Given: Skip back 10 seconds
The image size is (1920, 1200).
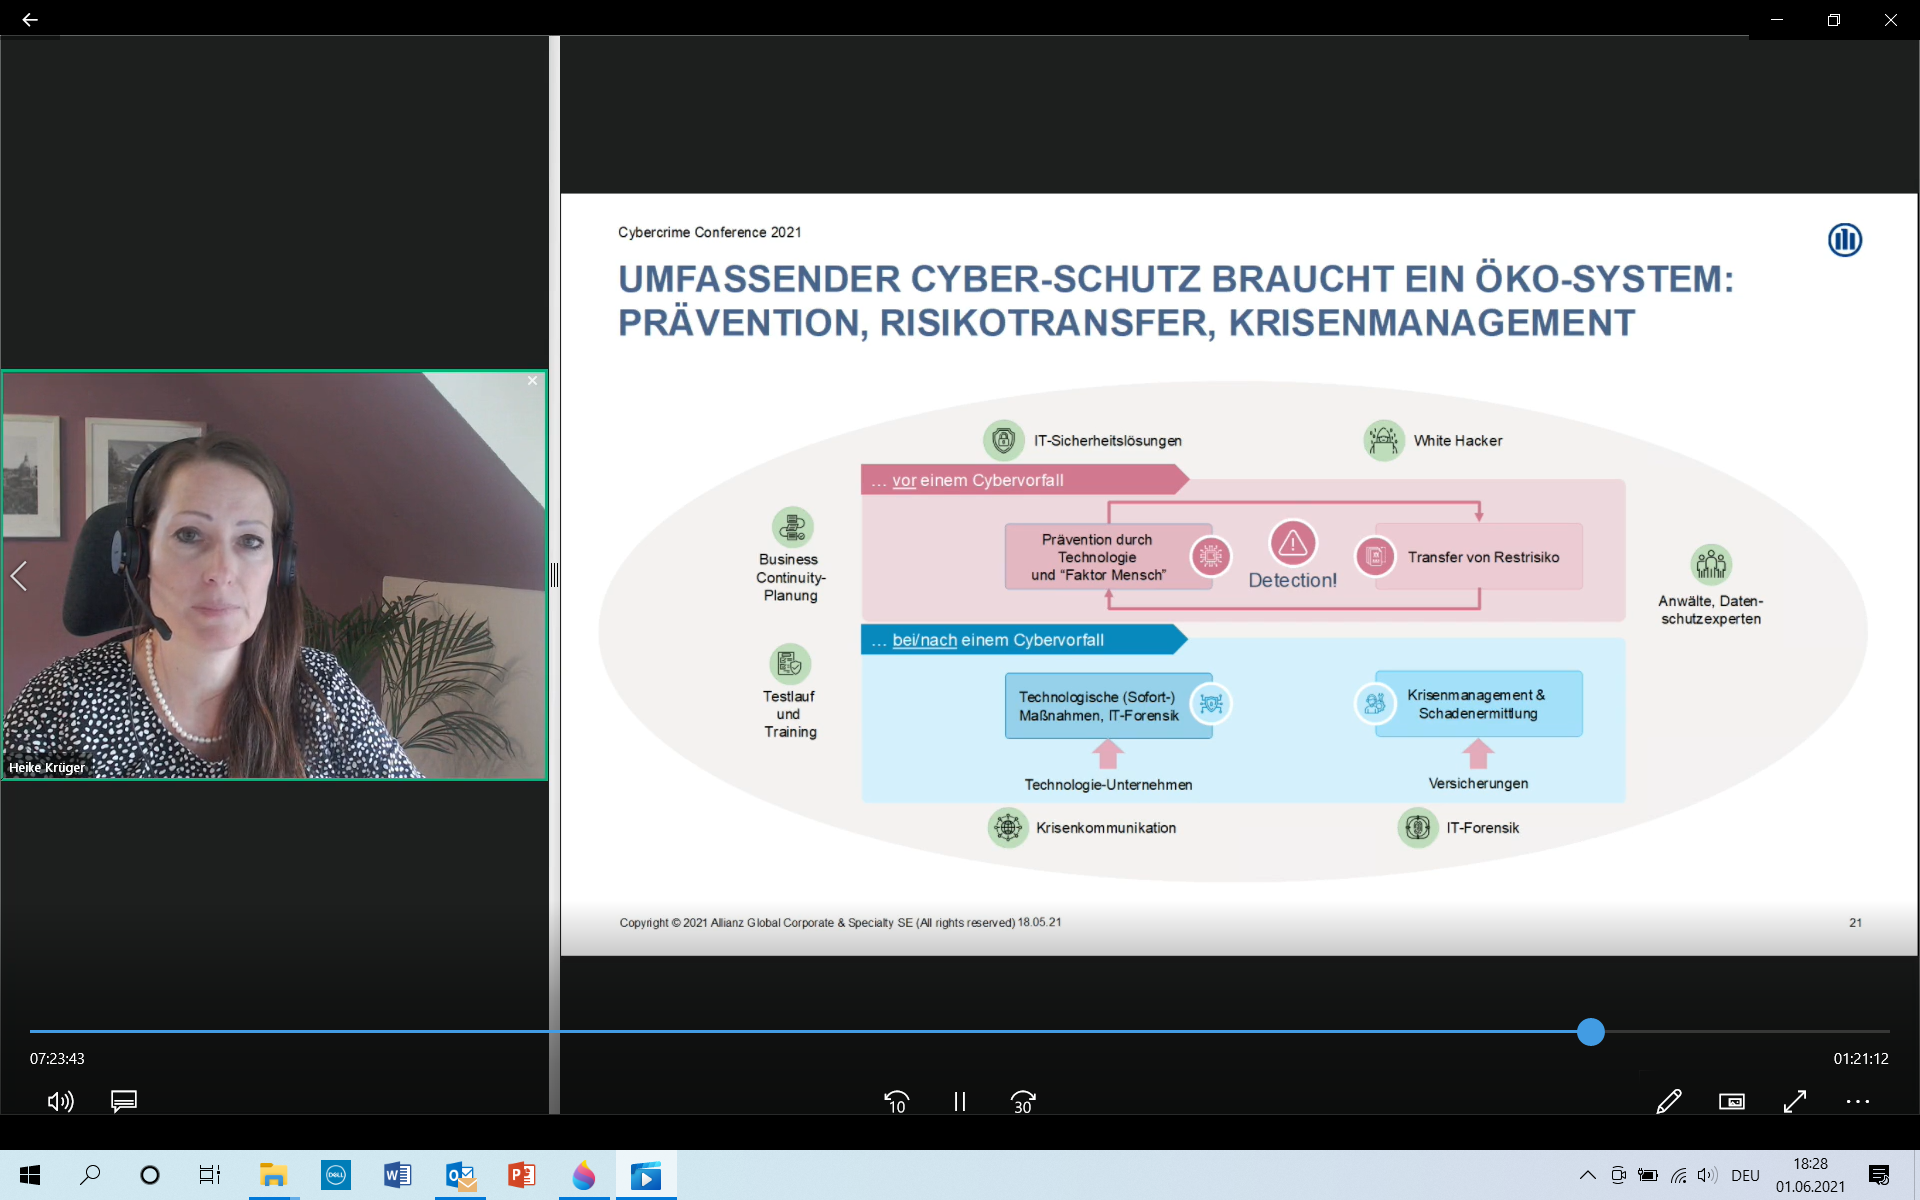Looking at the screenshot, I should [896, 1101].
